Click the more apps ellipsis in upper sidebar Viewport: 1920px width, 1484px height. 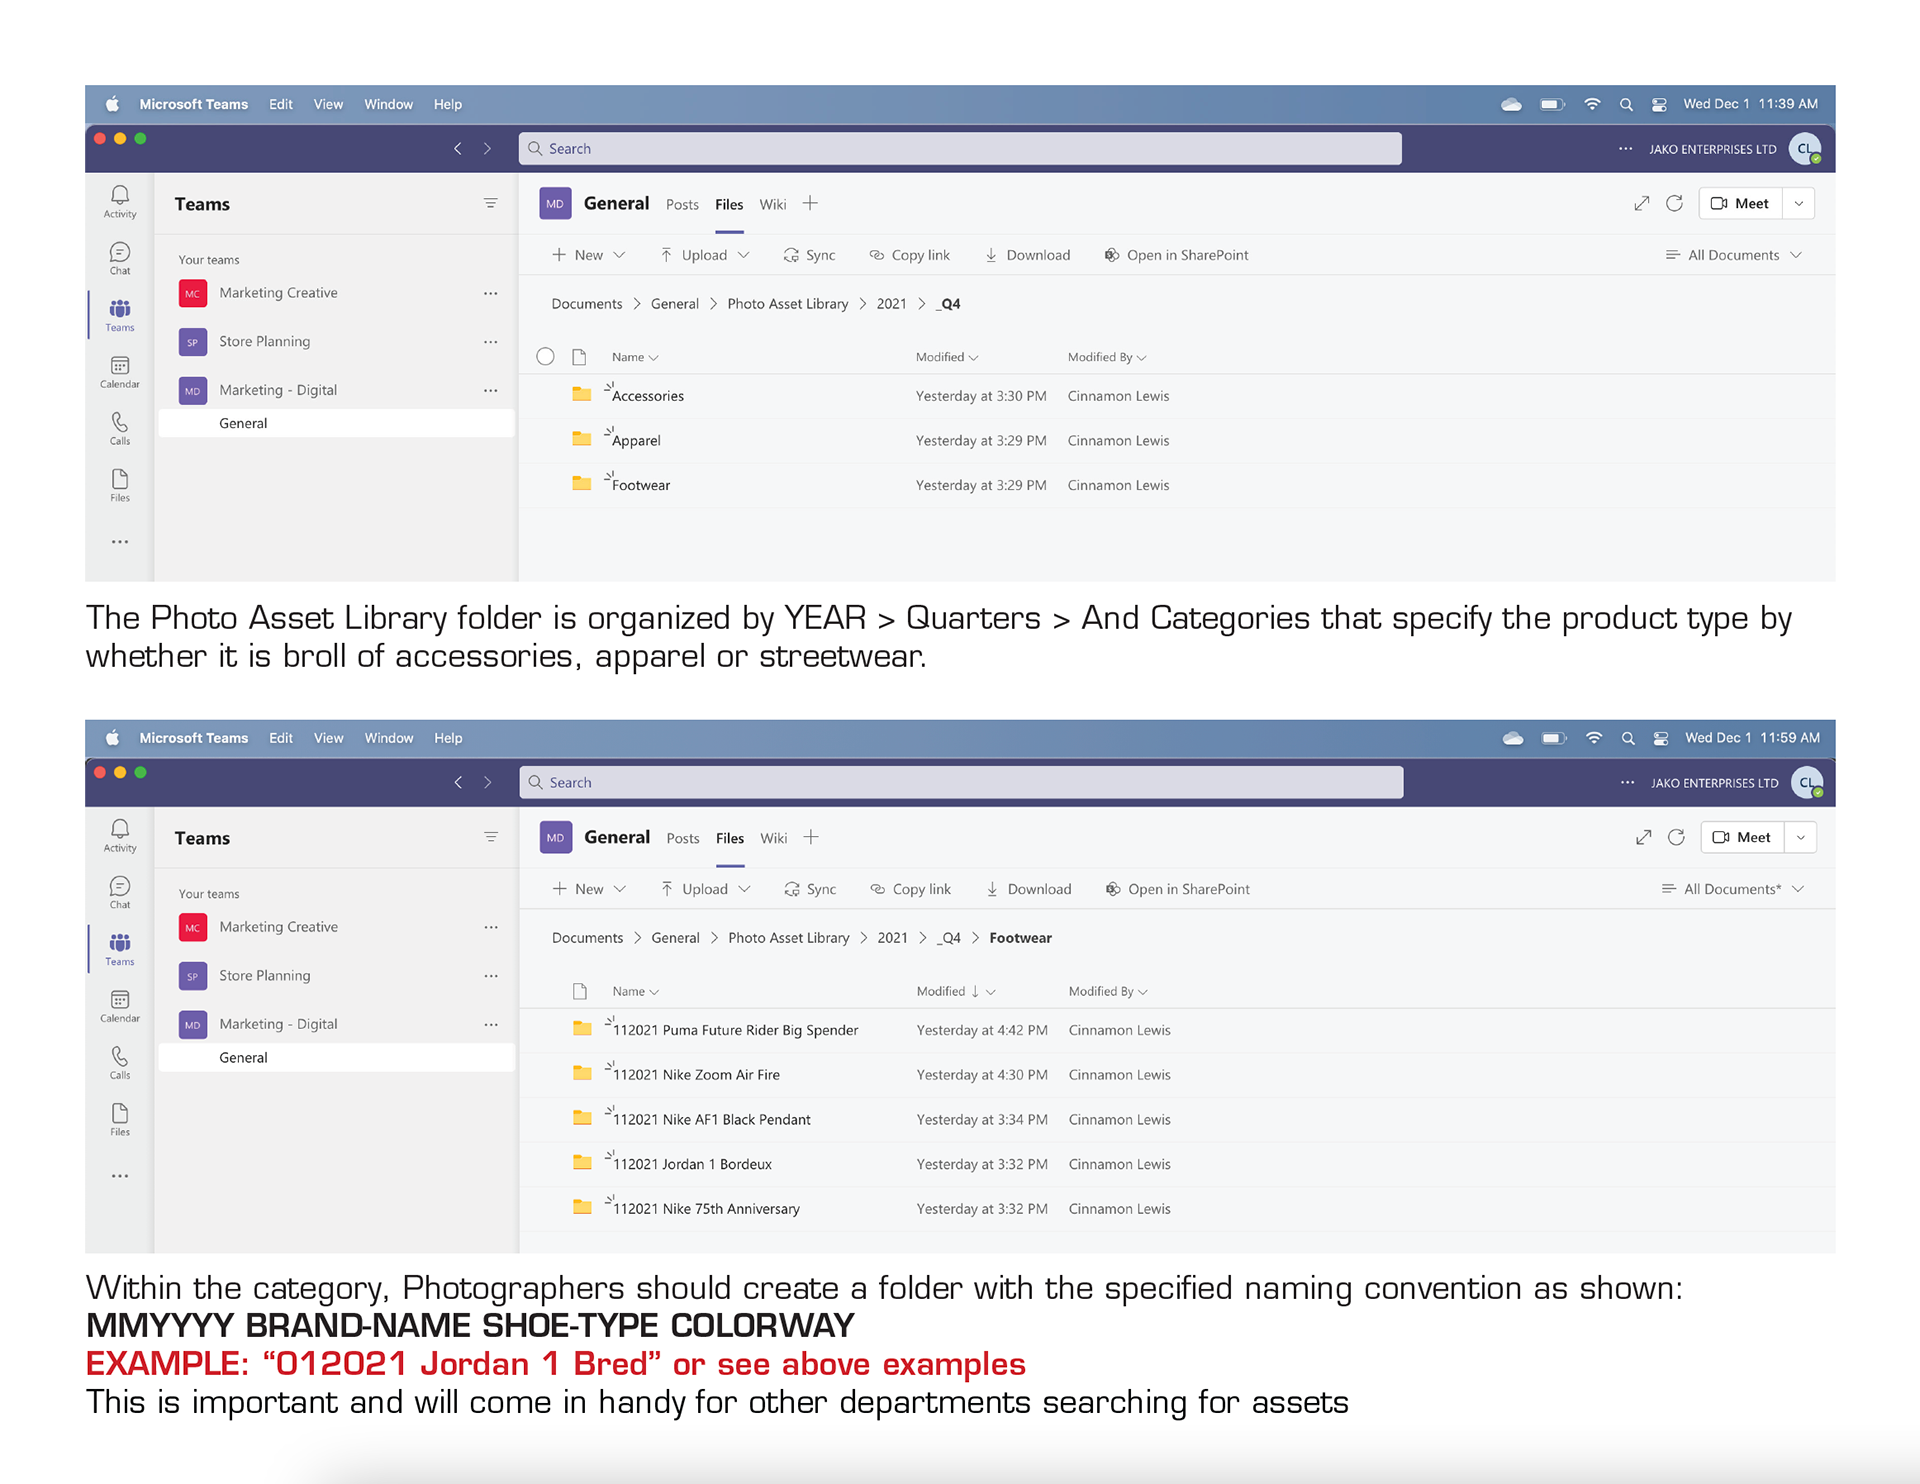[120, 542]
